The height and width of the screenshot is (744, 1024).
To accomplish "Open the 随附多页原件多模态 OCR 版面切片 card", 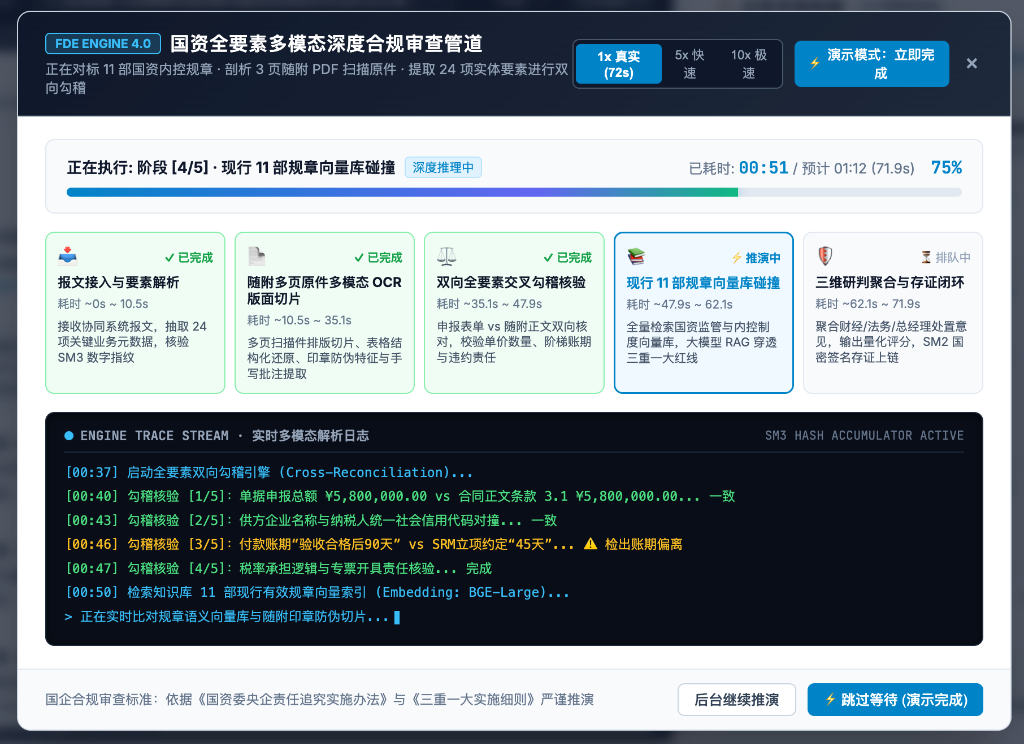I will [x=325, y=313].
